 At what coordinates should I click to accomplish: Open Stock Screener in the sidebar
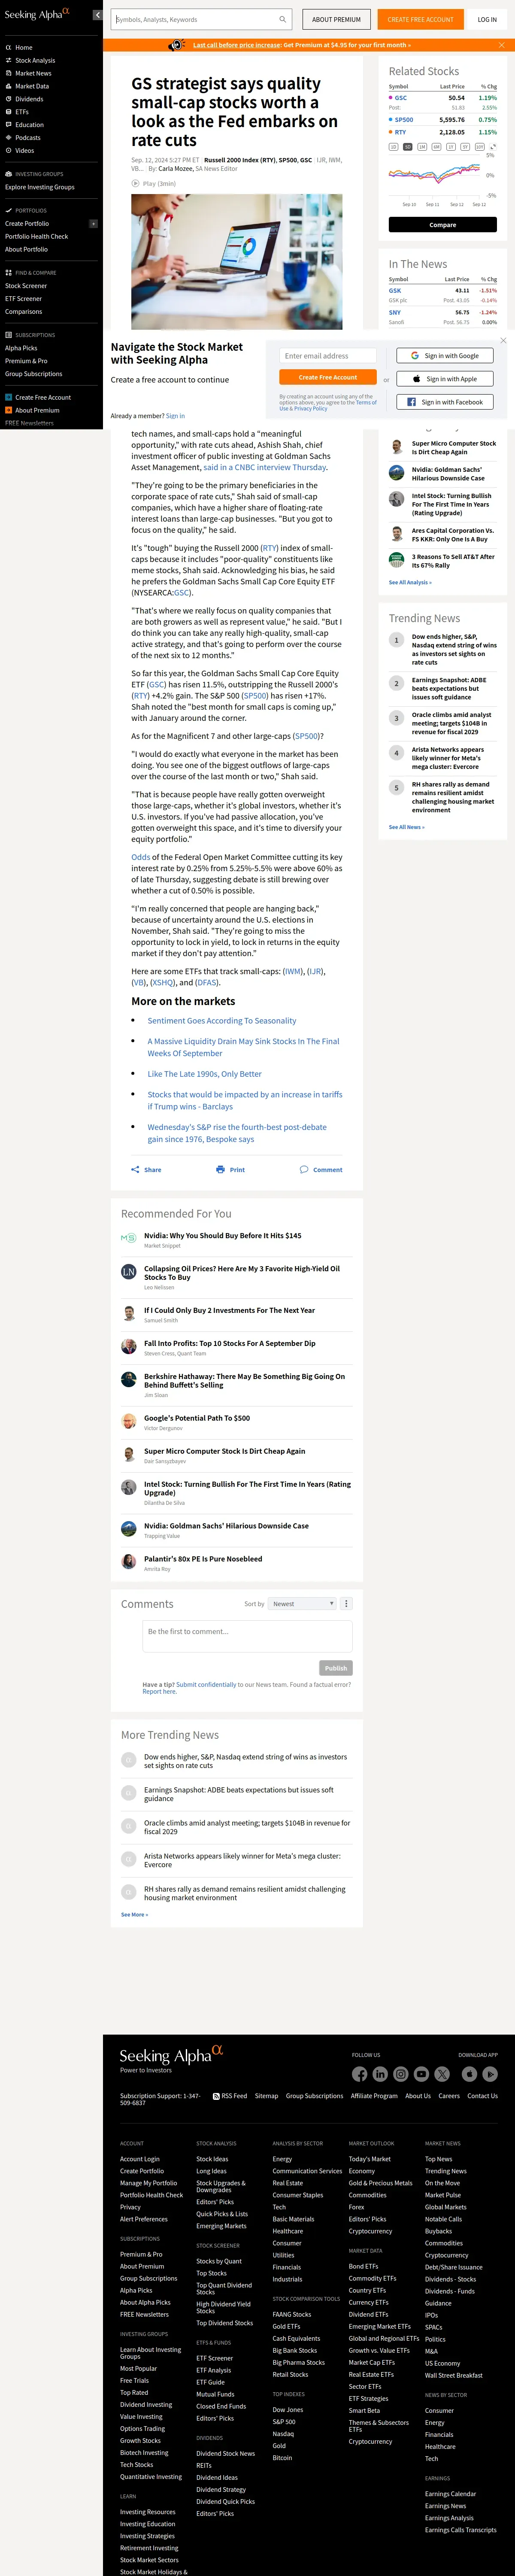click(x=26, y=286)
